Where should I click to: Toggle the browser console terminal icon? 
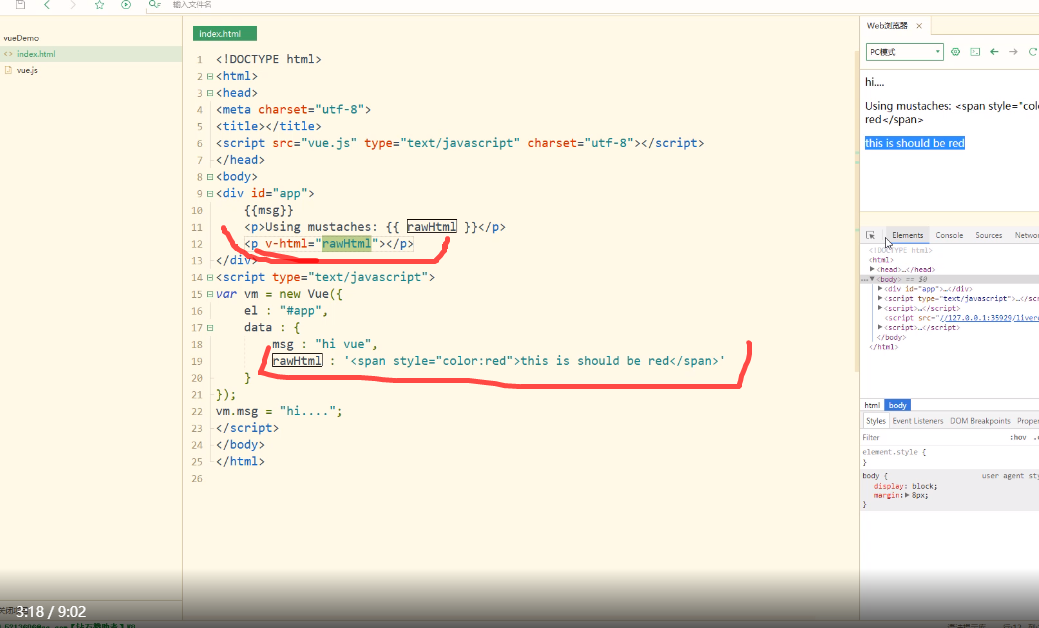pos(975,52)
